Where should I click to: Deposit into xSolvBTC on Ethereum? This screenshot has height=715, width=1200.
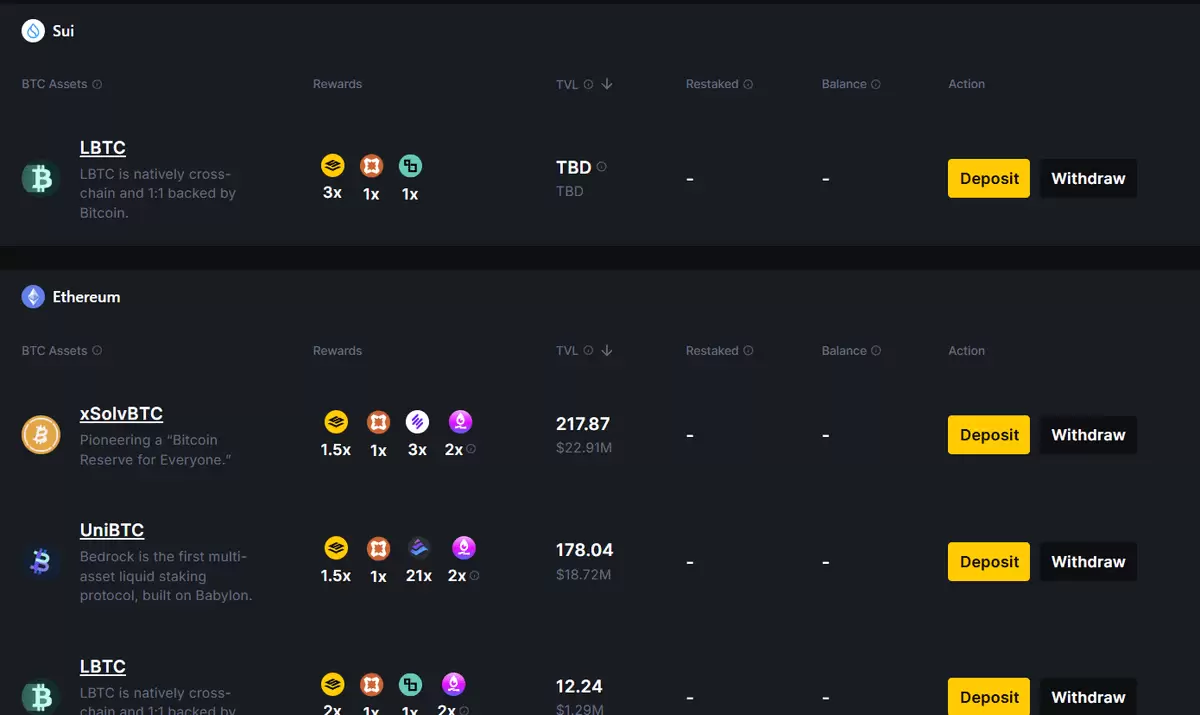[x=989, y=435]
